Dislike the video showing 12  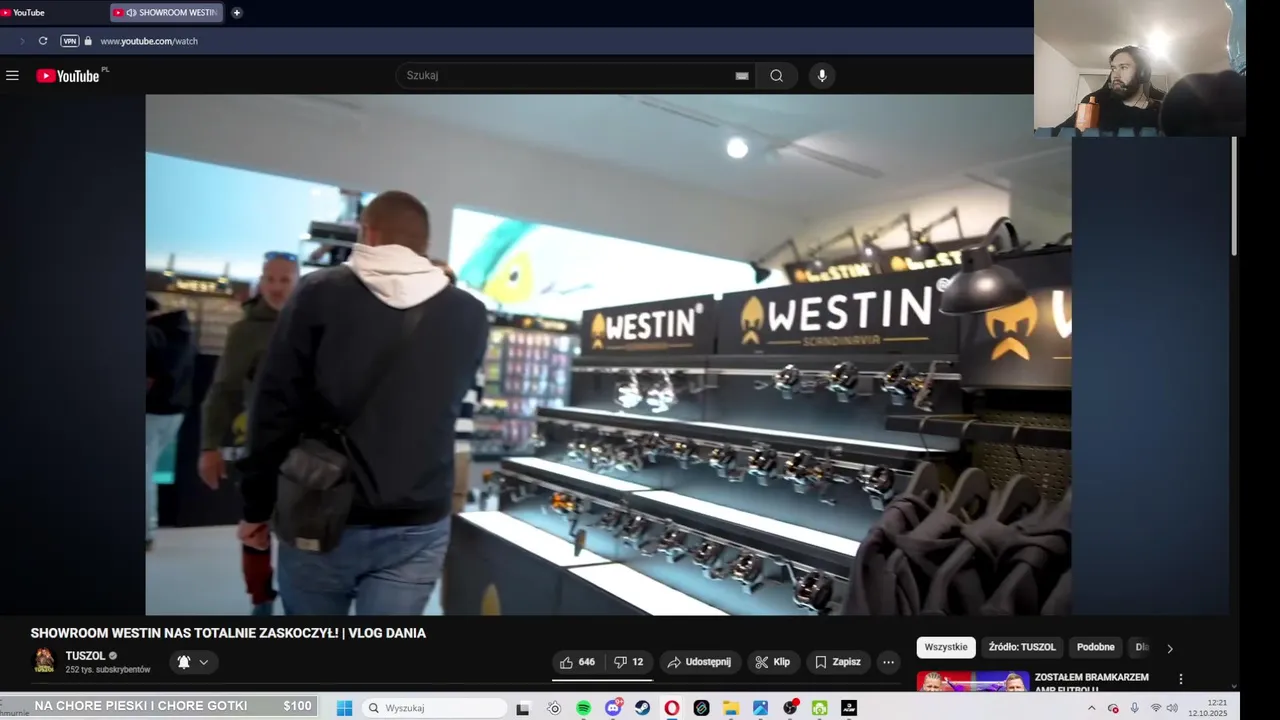click(629, 662)
